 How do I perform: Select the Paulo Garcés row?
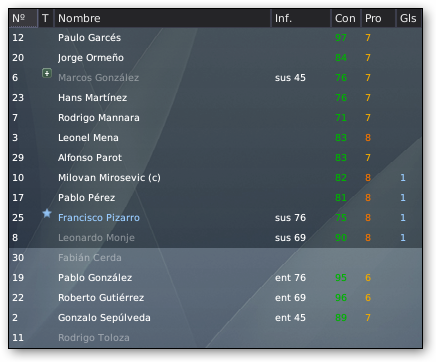pyautogui.click(x=215, y=38)
